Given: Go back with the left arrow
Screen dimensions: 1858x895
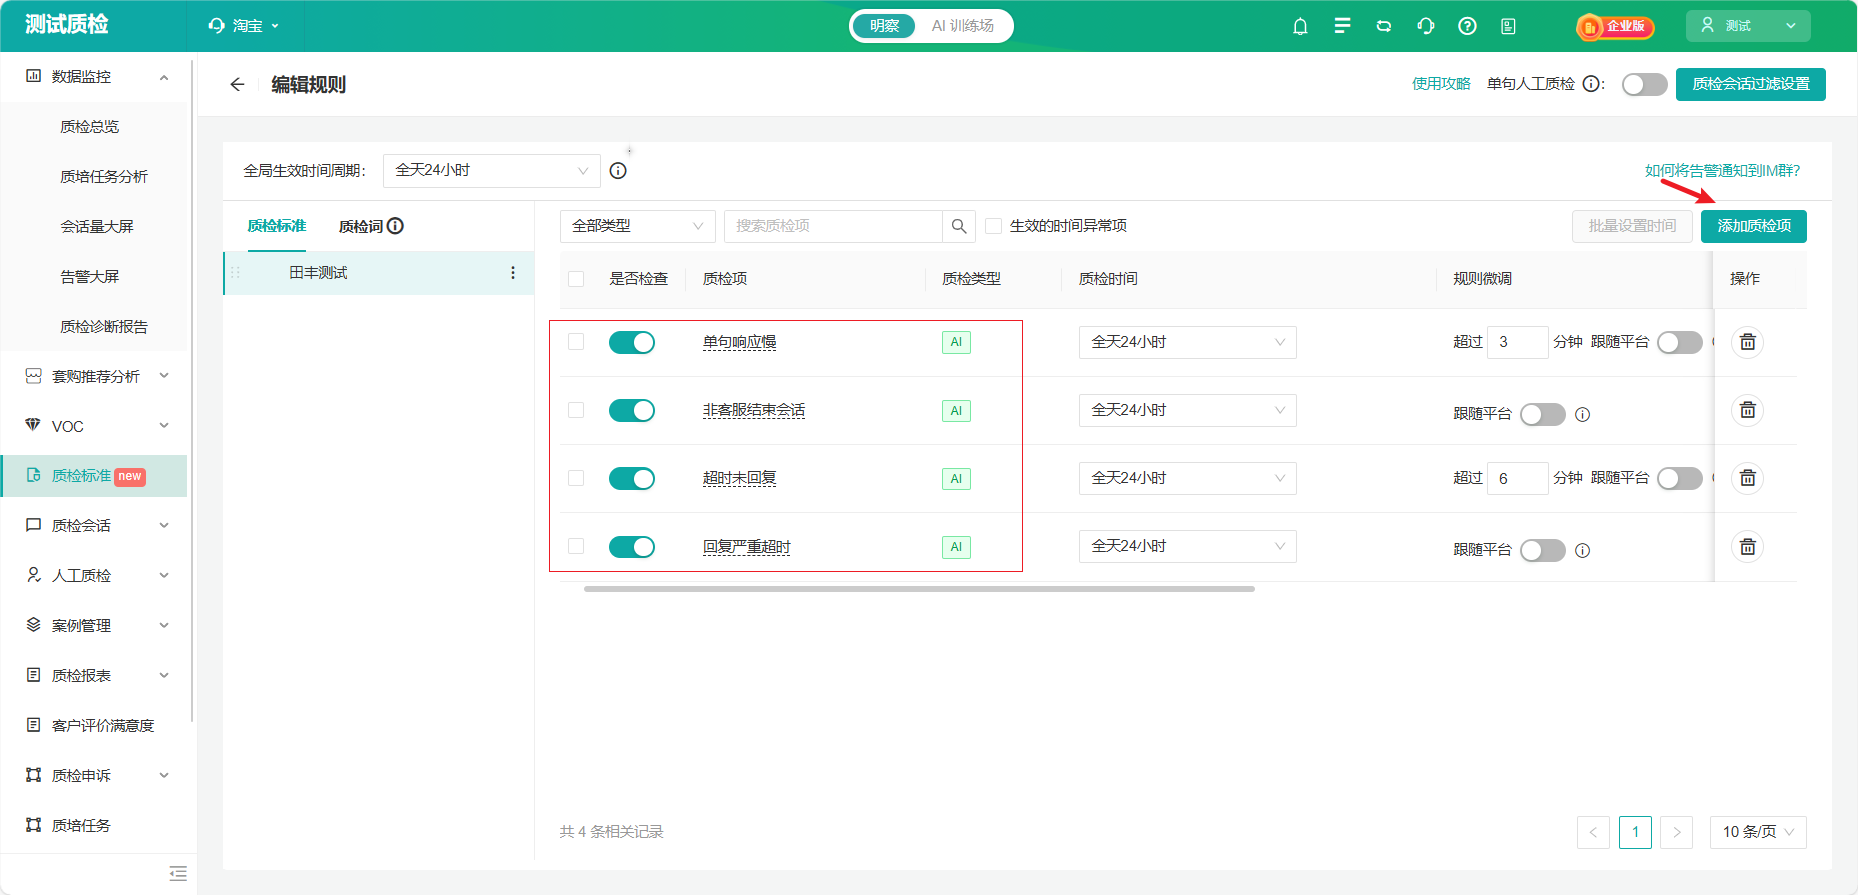Looking at the screenshot, I should 237,84.
